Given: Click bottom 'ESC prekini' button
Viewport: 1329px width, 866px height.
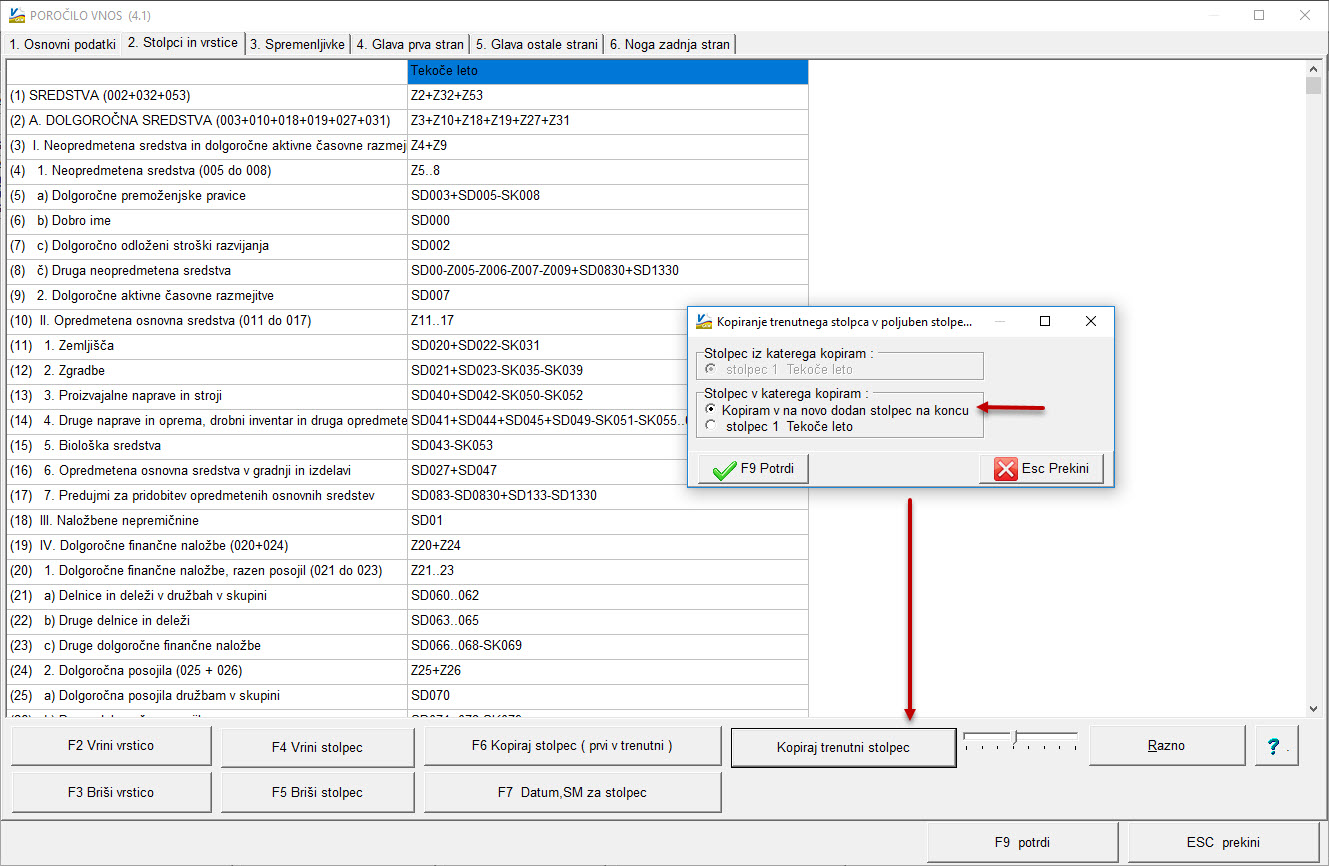Looking at the screenshot, I should pos(1223,842).
